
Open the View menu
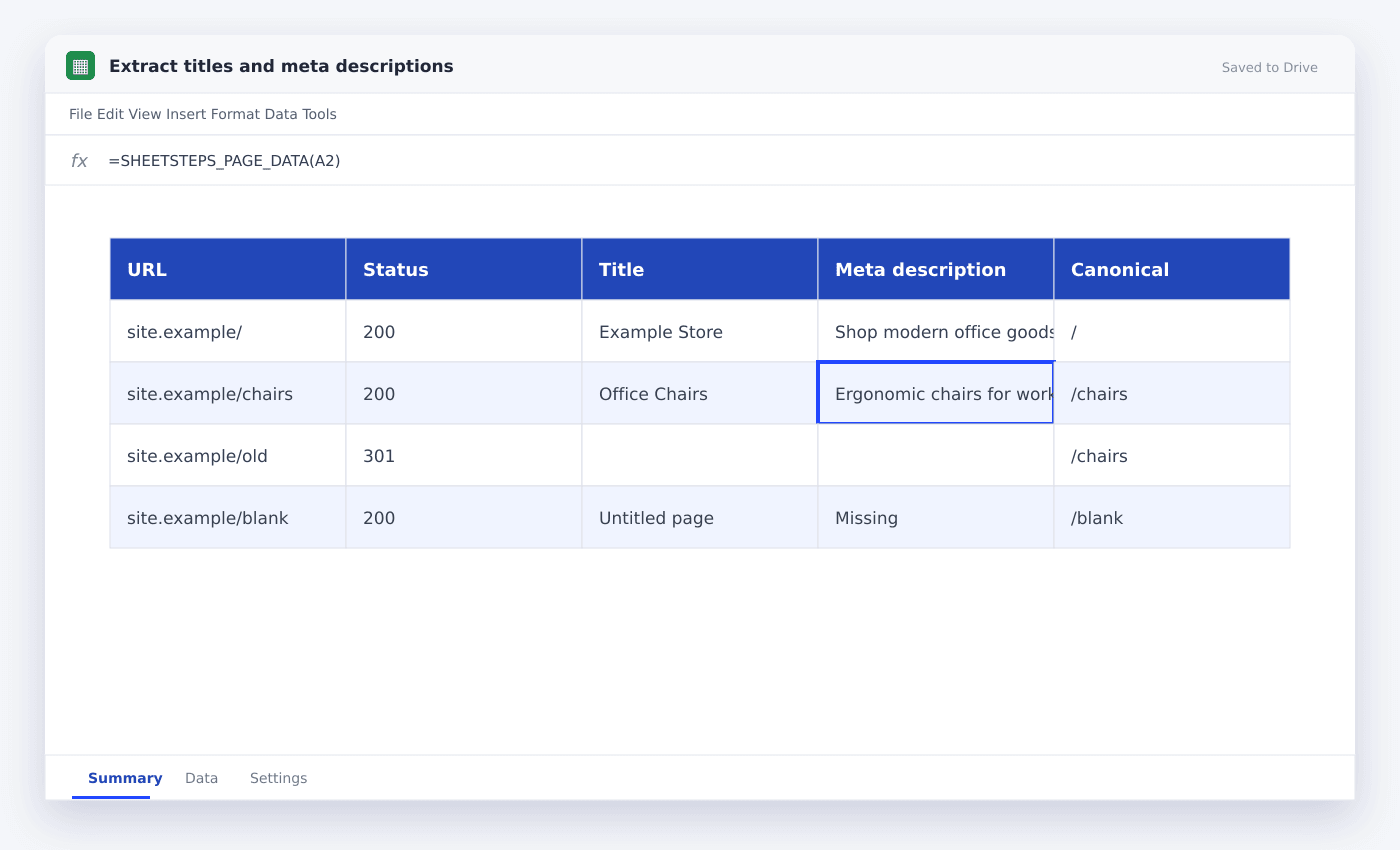(144, 114)
